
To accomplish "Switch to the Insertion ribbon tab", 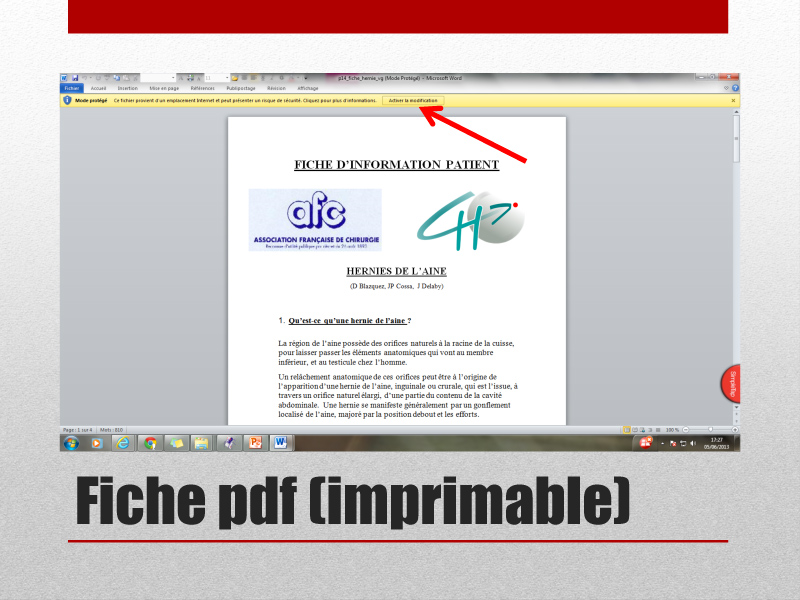I will pos(128,88).
